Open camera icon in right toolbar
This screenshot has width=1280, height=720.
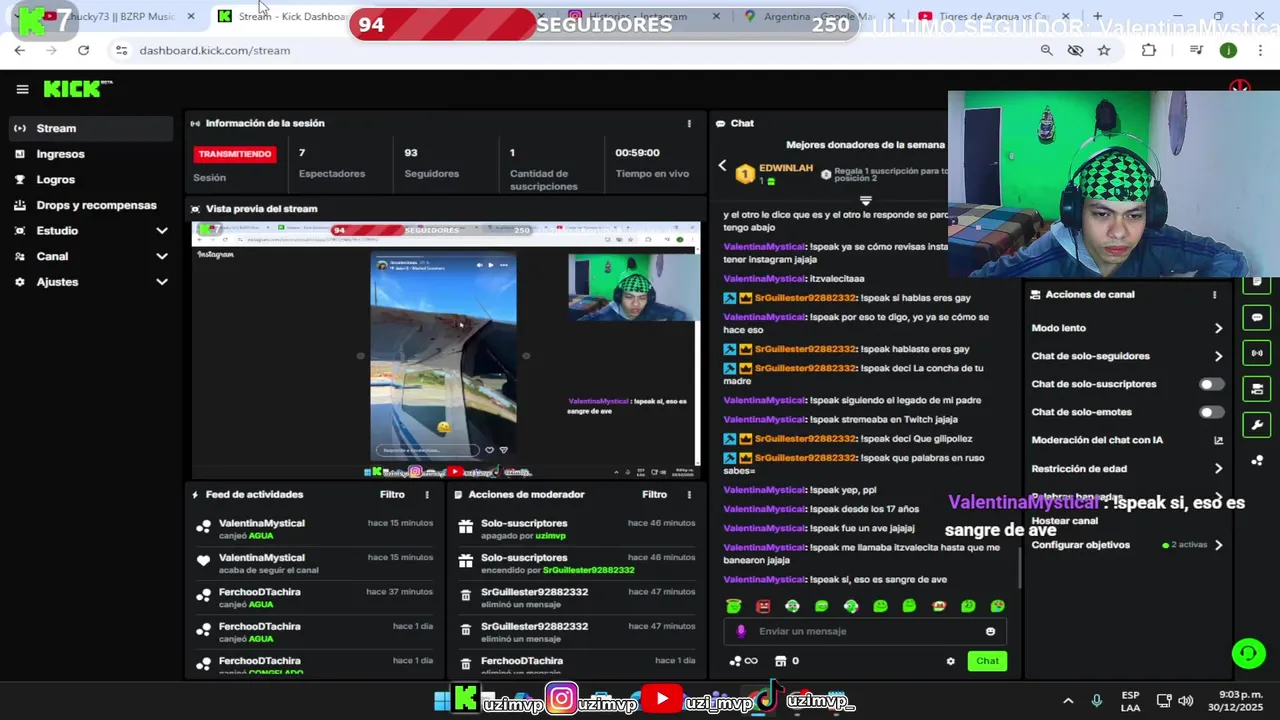[1257, 389]
